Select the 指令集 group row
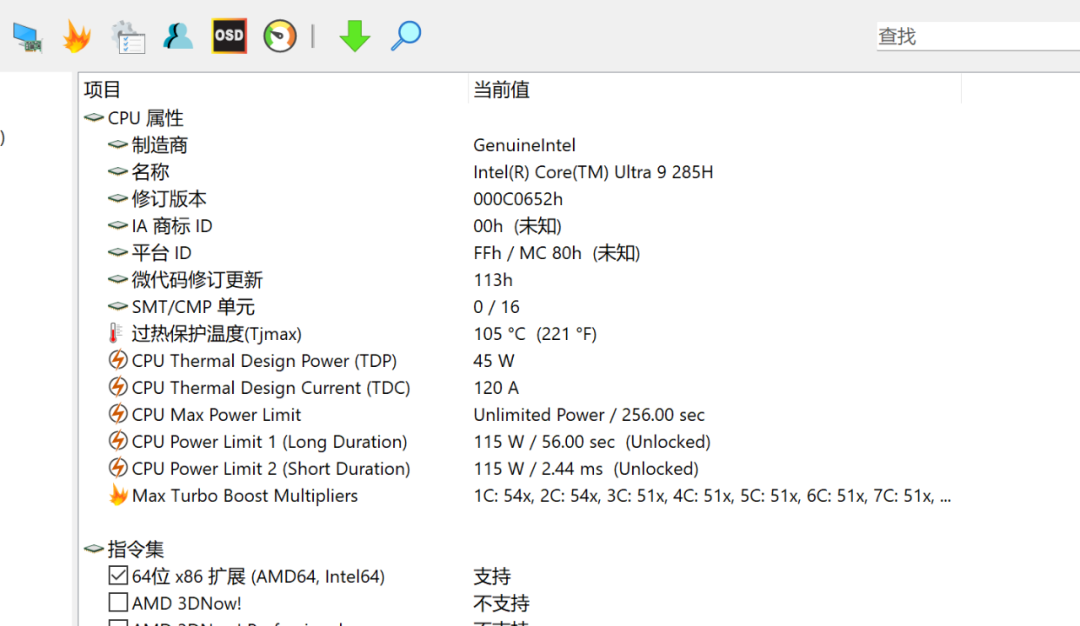The height and width of the screenshot is (626, 1080). (x=124, y=549)
